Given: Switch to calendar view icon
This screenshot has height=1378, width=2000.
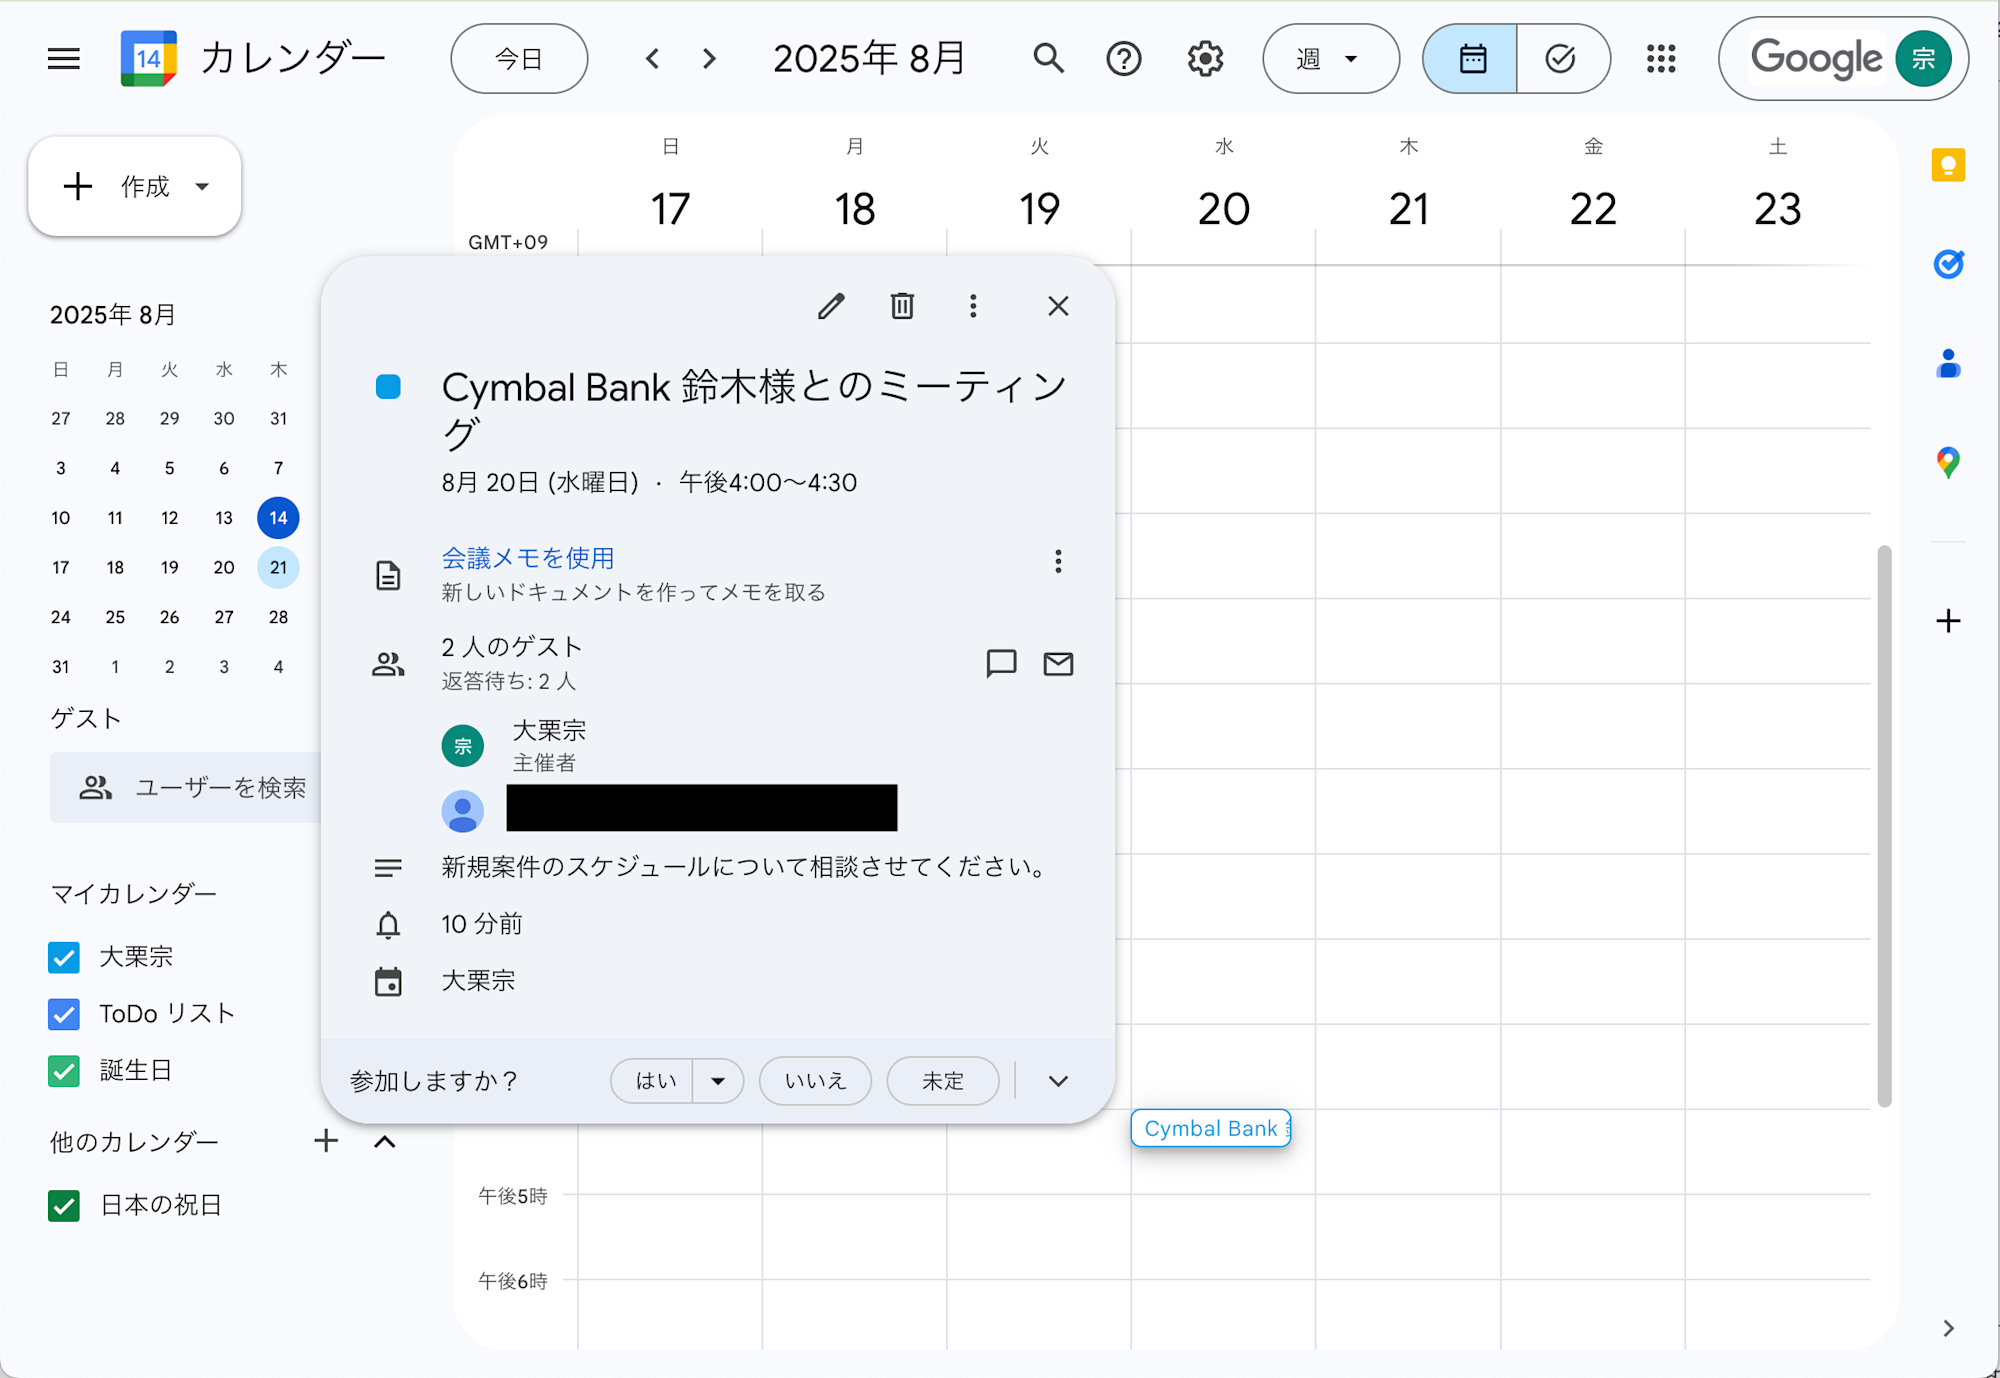Looking at the screenshot, I should pos(1470,59).
